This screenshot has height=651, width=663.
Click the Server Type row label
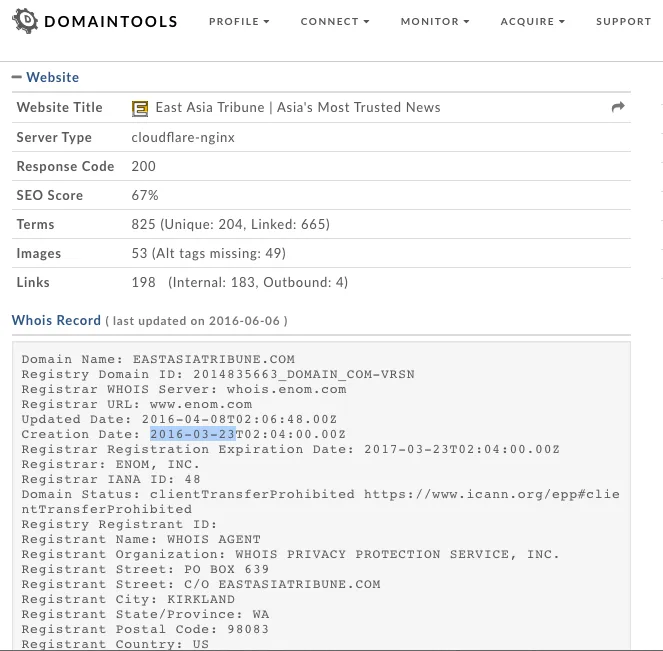pos(54,137)
